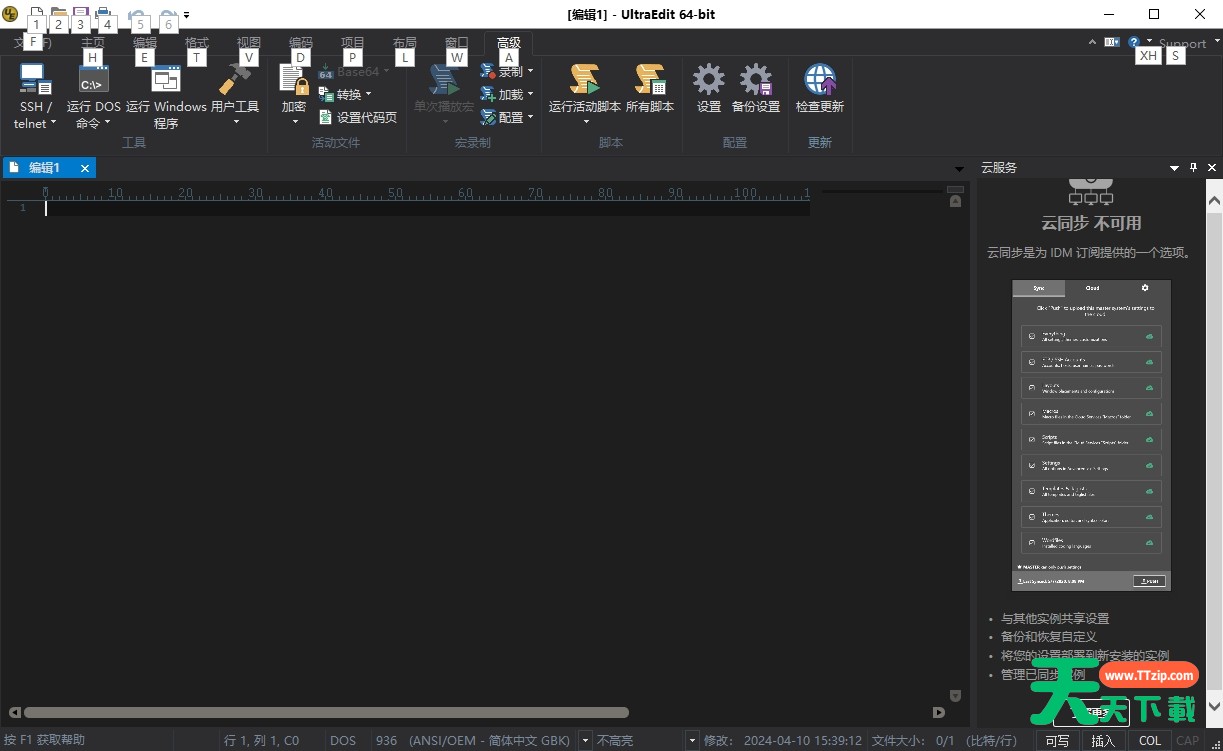Launch 运行 Windows 程序 tool
The image size is (1223, 751).
pos(166,81)
